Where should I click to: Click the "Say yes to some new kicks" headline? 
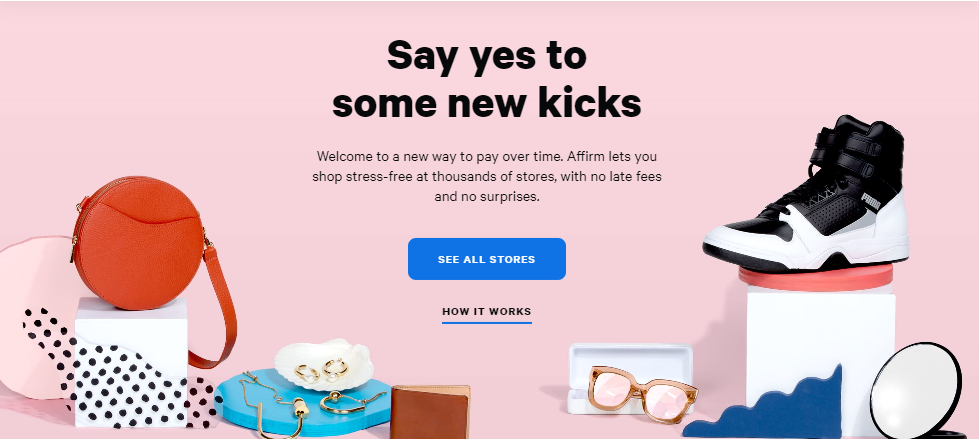486,79
